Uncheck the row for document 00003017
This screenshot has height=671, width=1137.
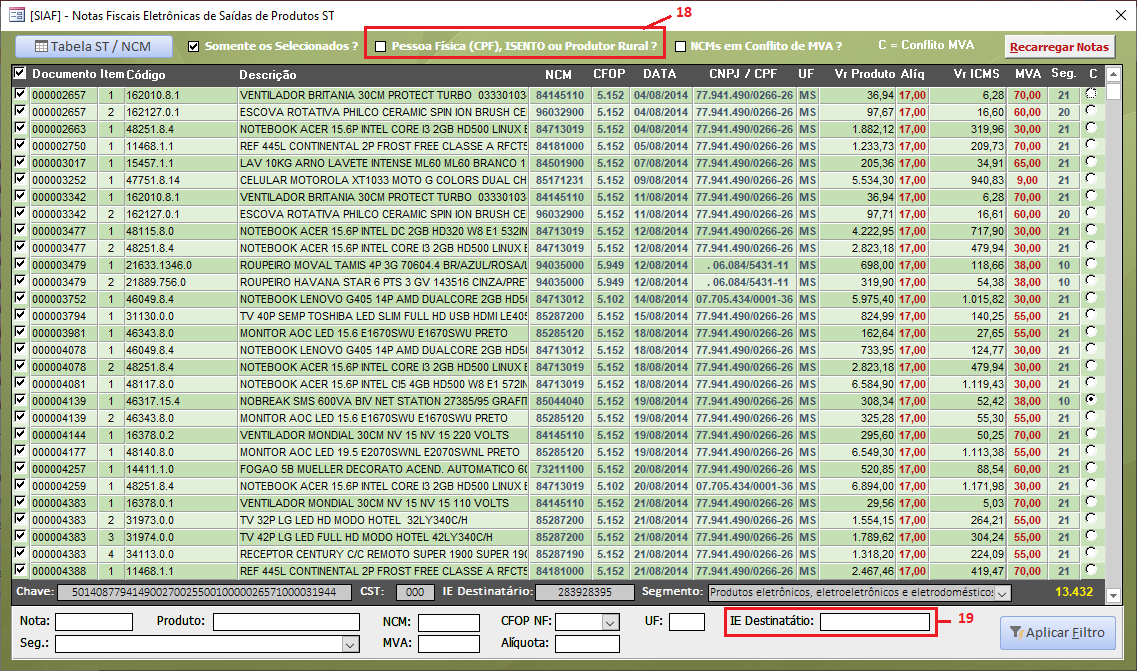click(20, 162)
